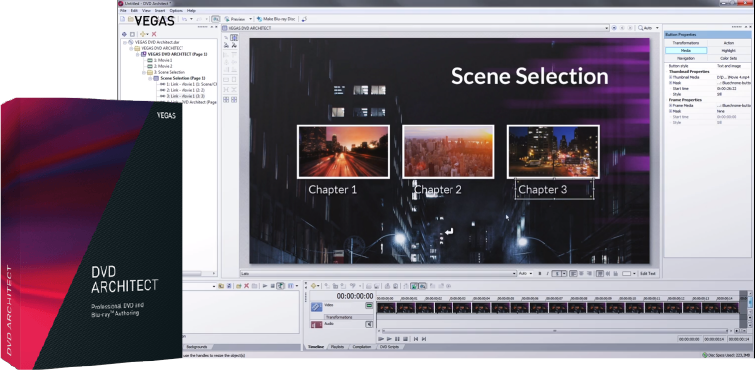This screenshot has width=755, height=370.
Task: Toggle Italic text formatting
Action: tap(547, 274)
